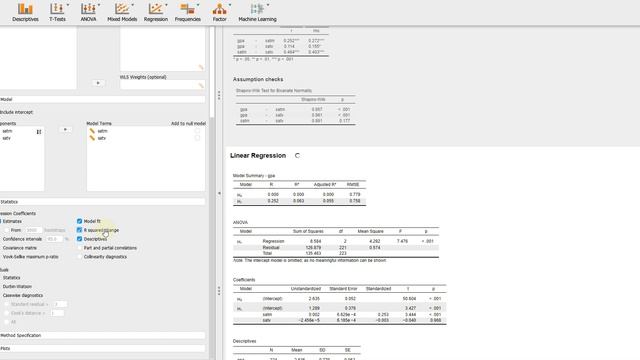This screenshot has width=640, height=360.
Task: Select the satm term in Model Terms
Action: (x=102, y=131)
